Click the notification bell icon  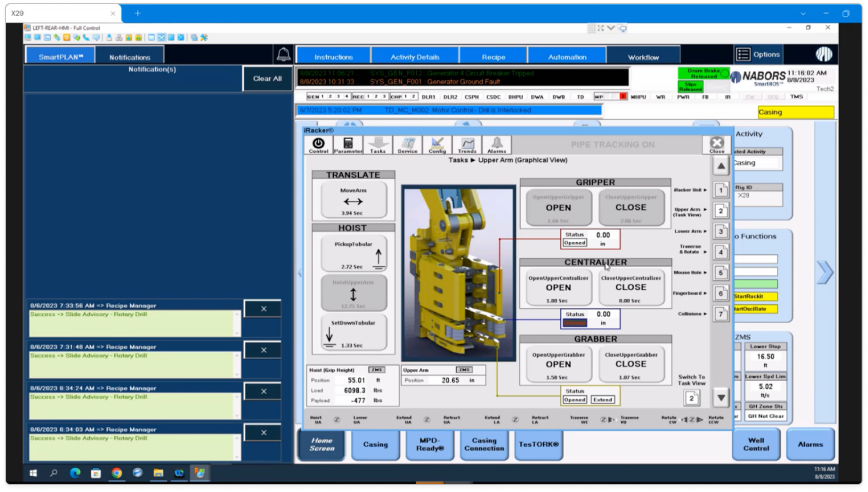click(x=283, y=54)
